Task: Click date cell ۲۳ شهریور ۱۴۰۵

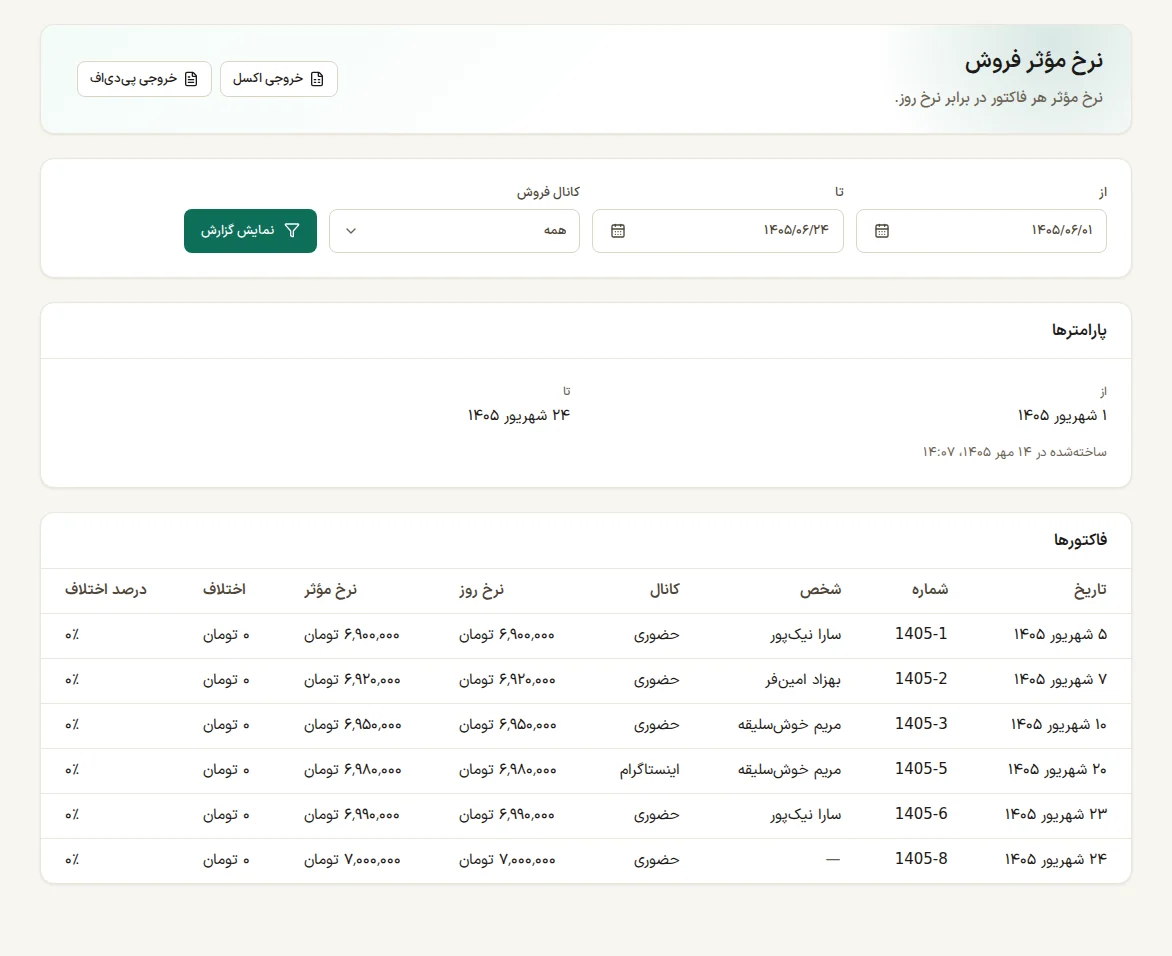Action: [1055, 814]
